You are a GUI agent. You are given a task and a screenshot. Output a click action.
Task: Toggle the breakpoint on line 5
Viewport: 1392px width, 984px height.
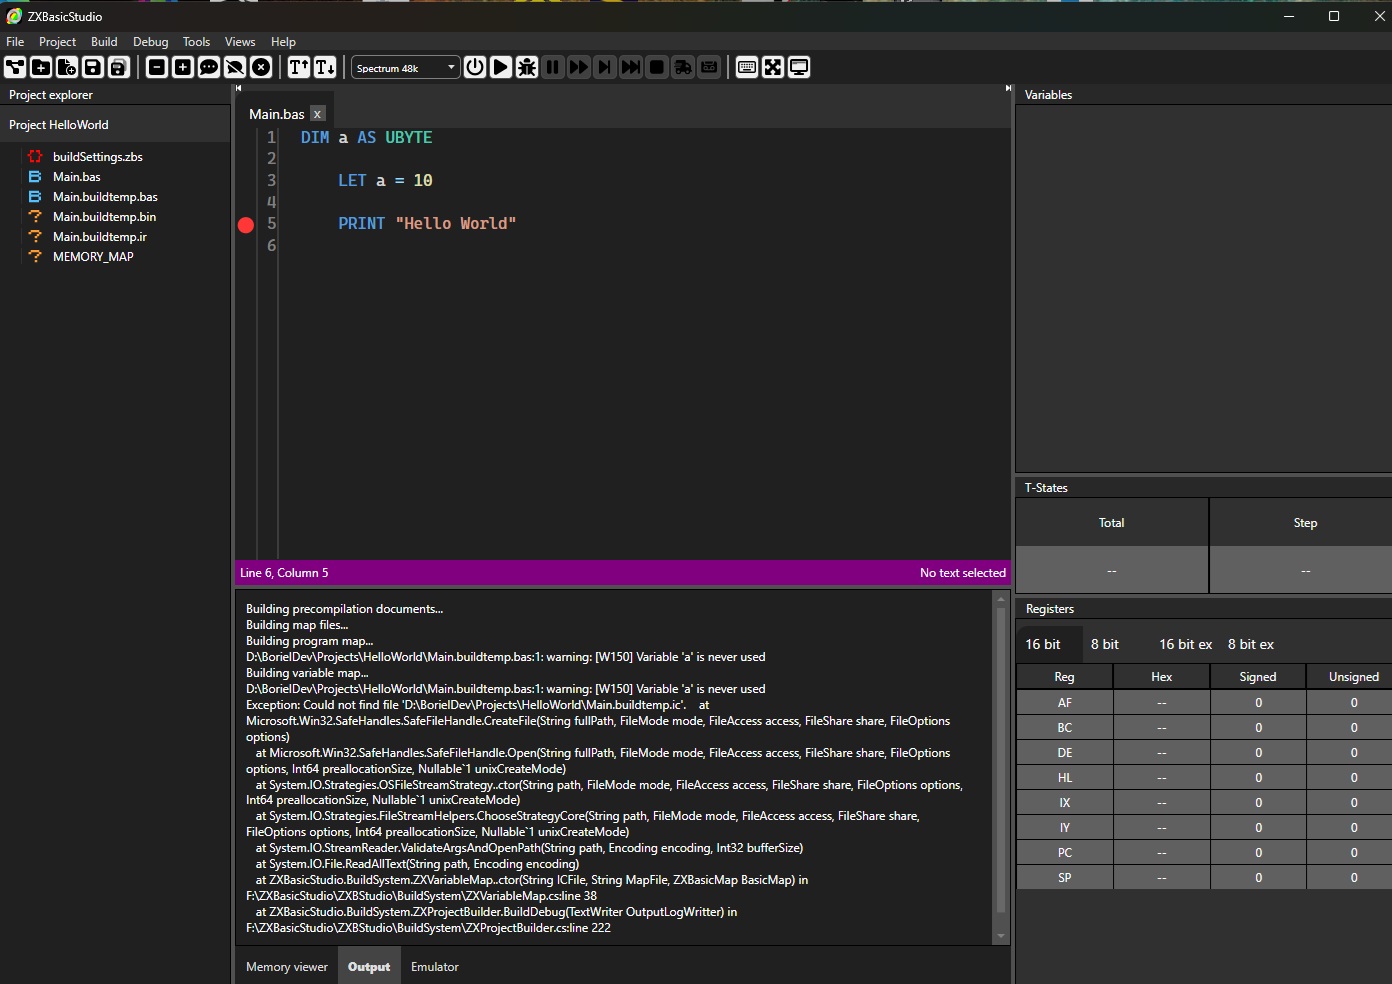point(246,225)
